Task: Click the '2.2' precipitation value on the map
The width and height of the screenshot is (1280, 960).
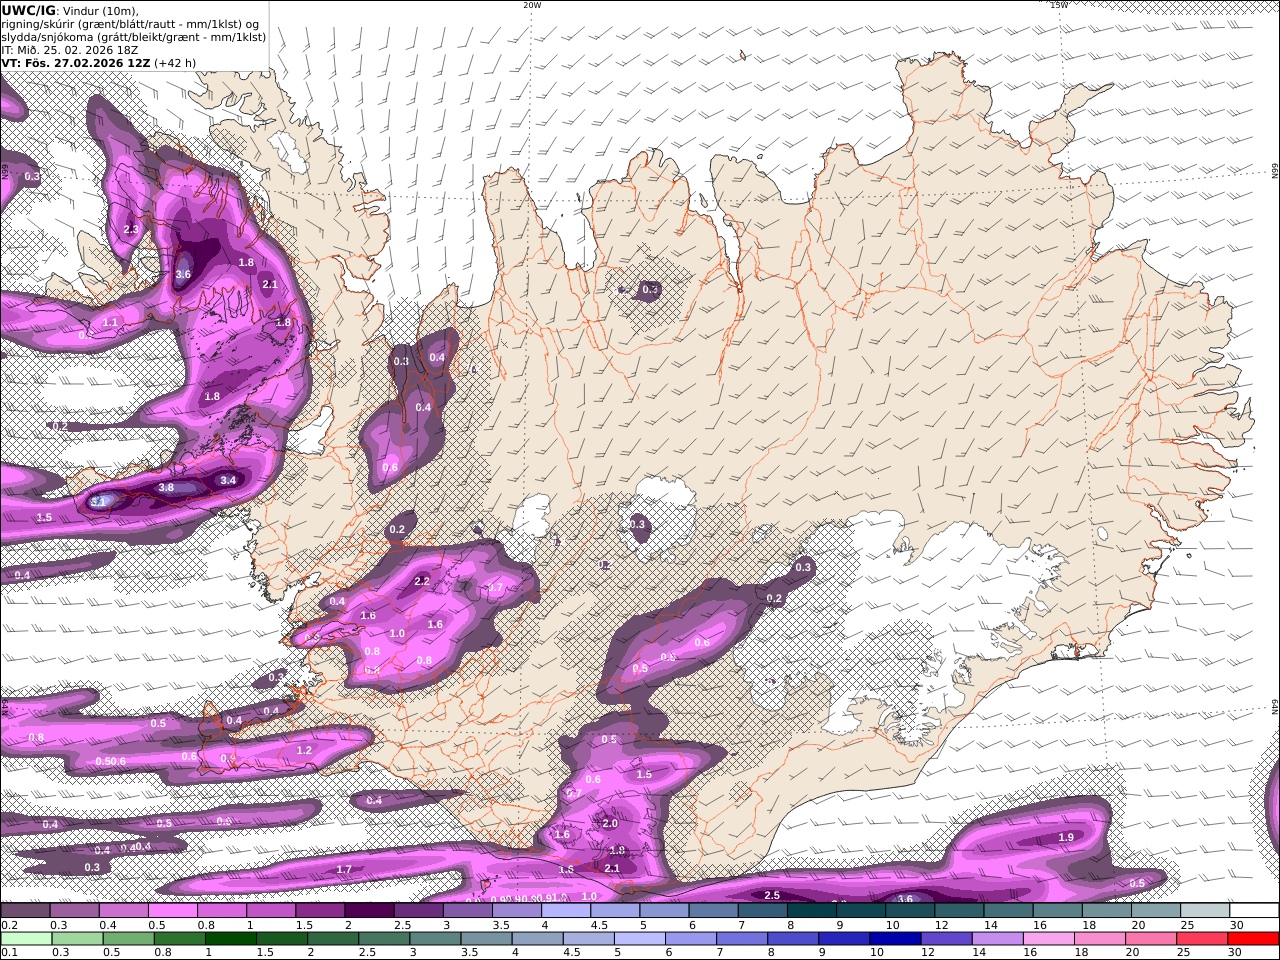Action: tap(421, 581)
